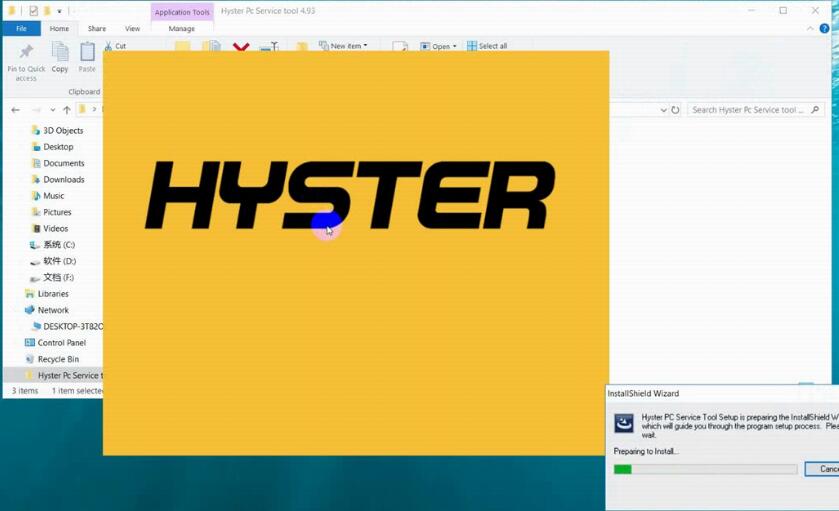The image size is (839, 511).
Task: Open Control Panel from navigation pane
Action: tap(55, 342)
